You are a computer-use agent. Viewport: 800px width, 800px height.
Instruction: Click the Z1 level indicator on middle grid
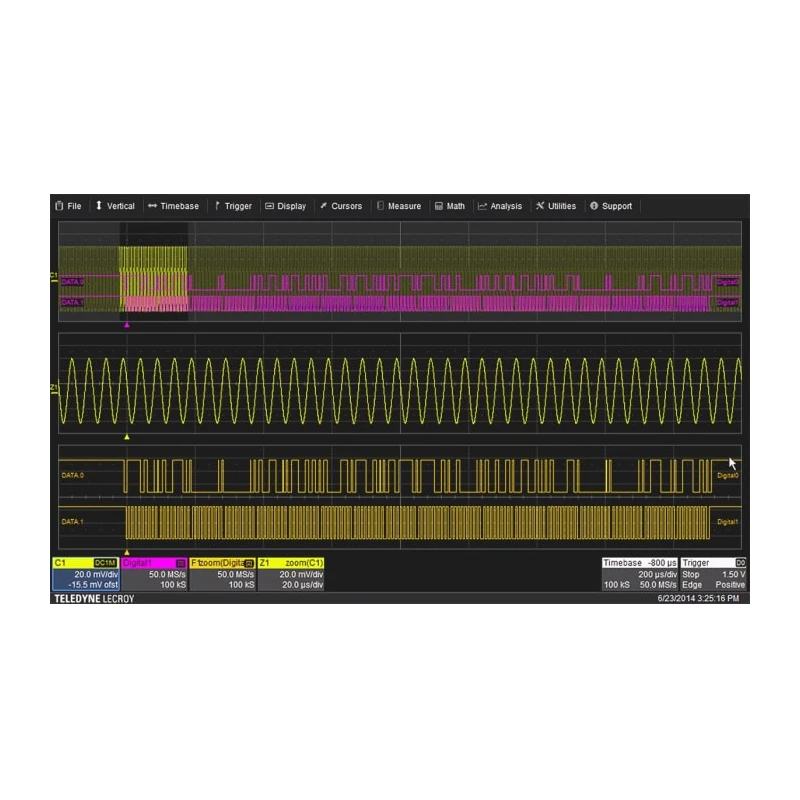point(54,389)
